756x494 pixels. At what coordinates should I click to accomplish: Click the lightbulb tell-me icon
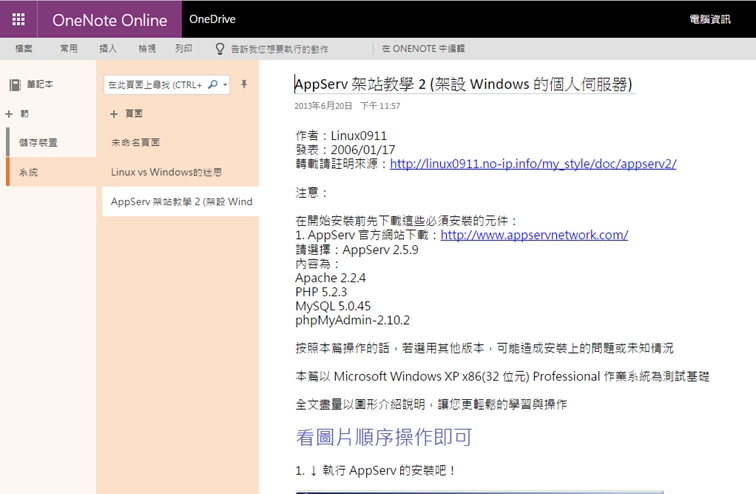[220, 49]
